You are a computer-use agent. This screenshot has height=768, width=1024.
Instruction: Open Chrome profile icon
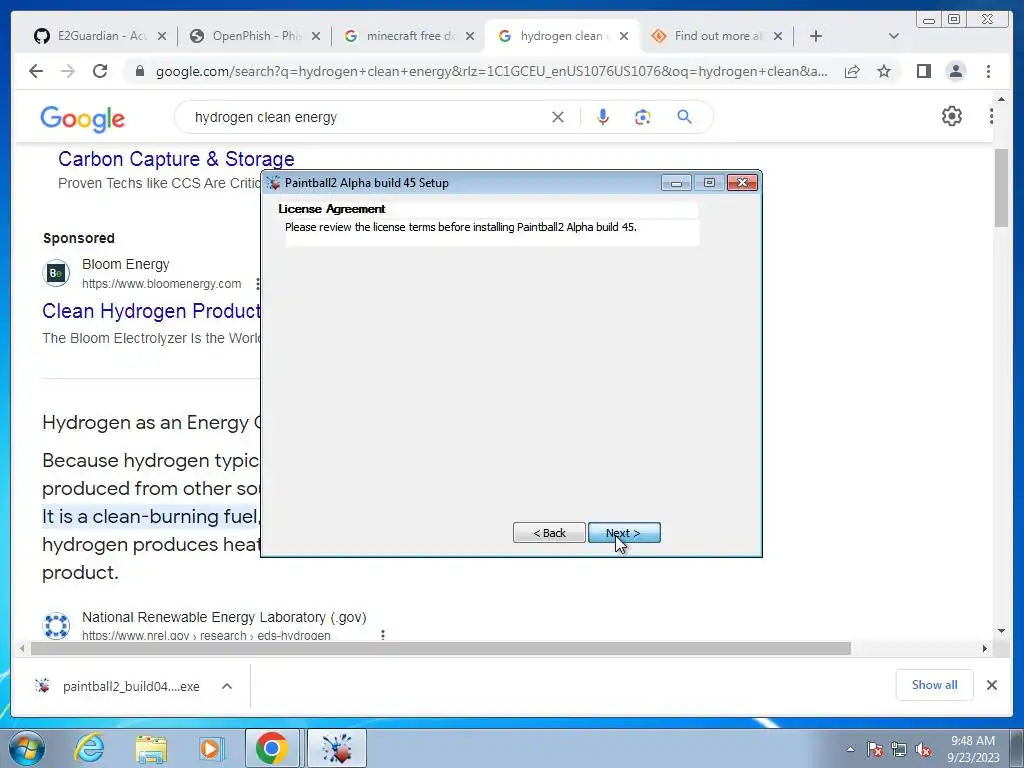pos(956,71)
